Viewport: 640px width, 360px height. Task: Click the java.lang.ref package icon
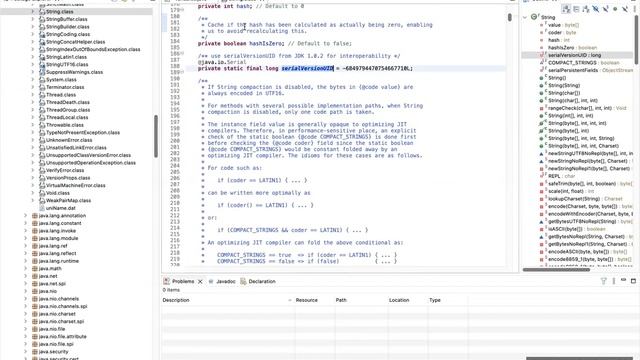(x=35, y=246)
